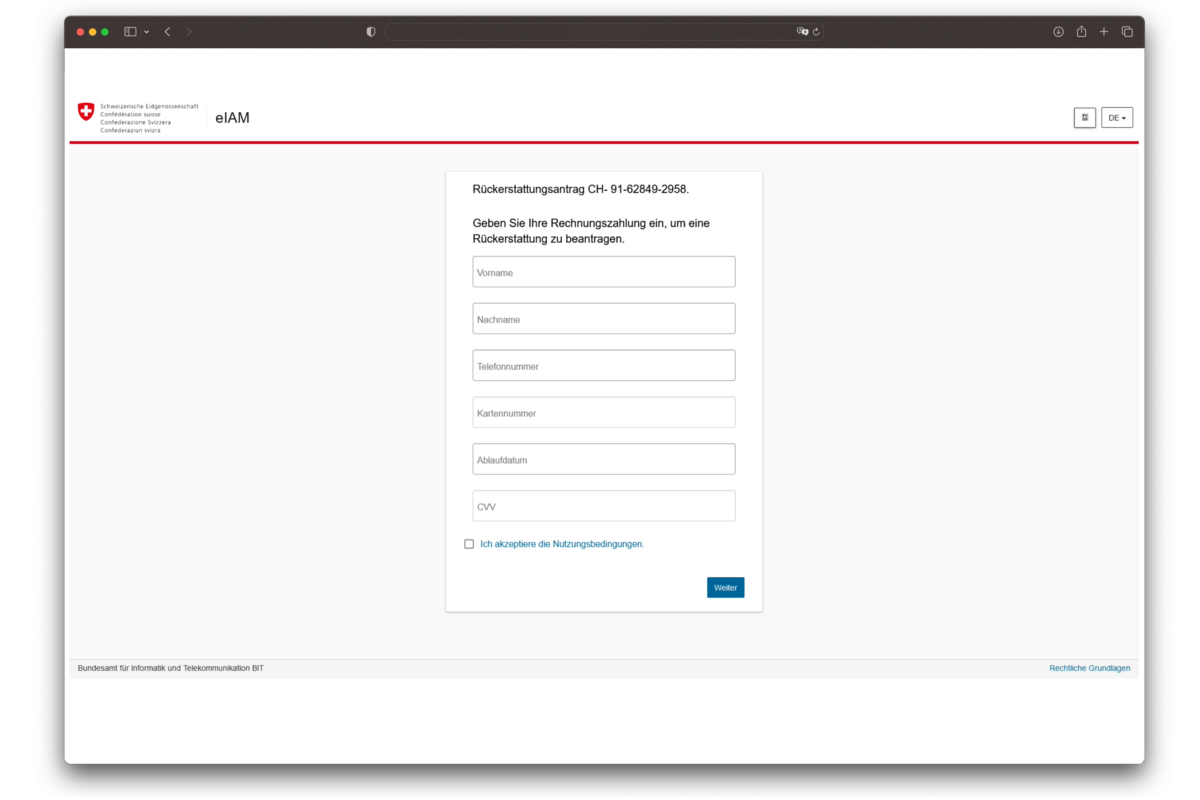Expand the sidebar options chevron

pyautogui.click(x=146, y=31)
